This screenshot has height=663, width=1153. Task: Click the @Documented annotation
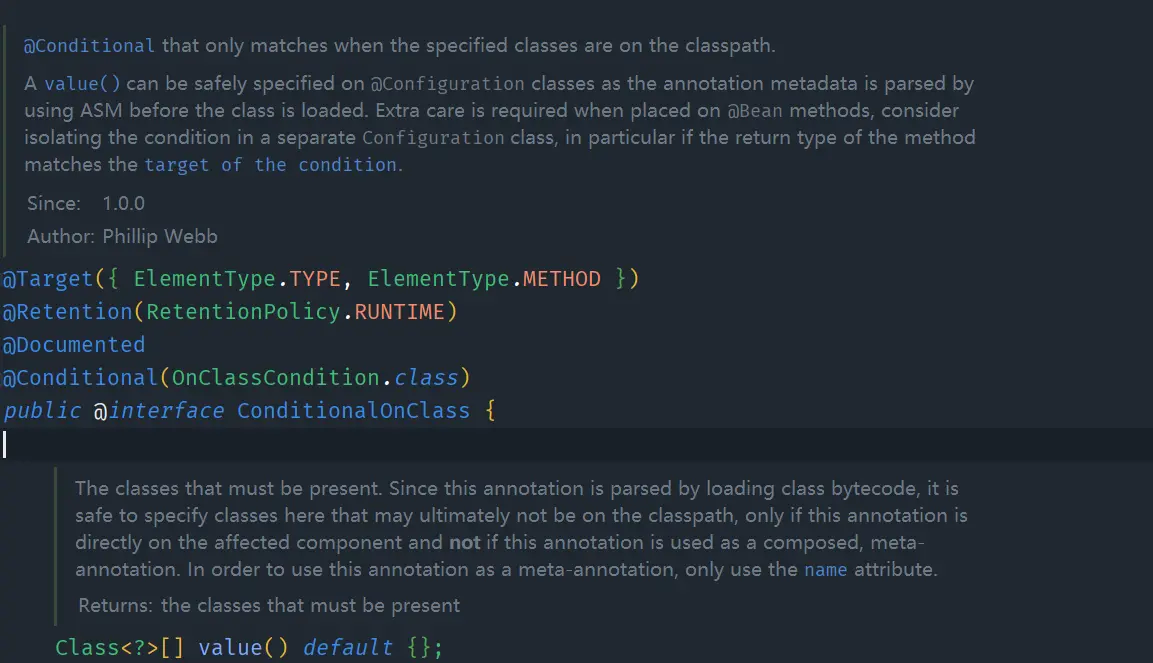74,345
